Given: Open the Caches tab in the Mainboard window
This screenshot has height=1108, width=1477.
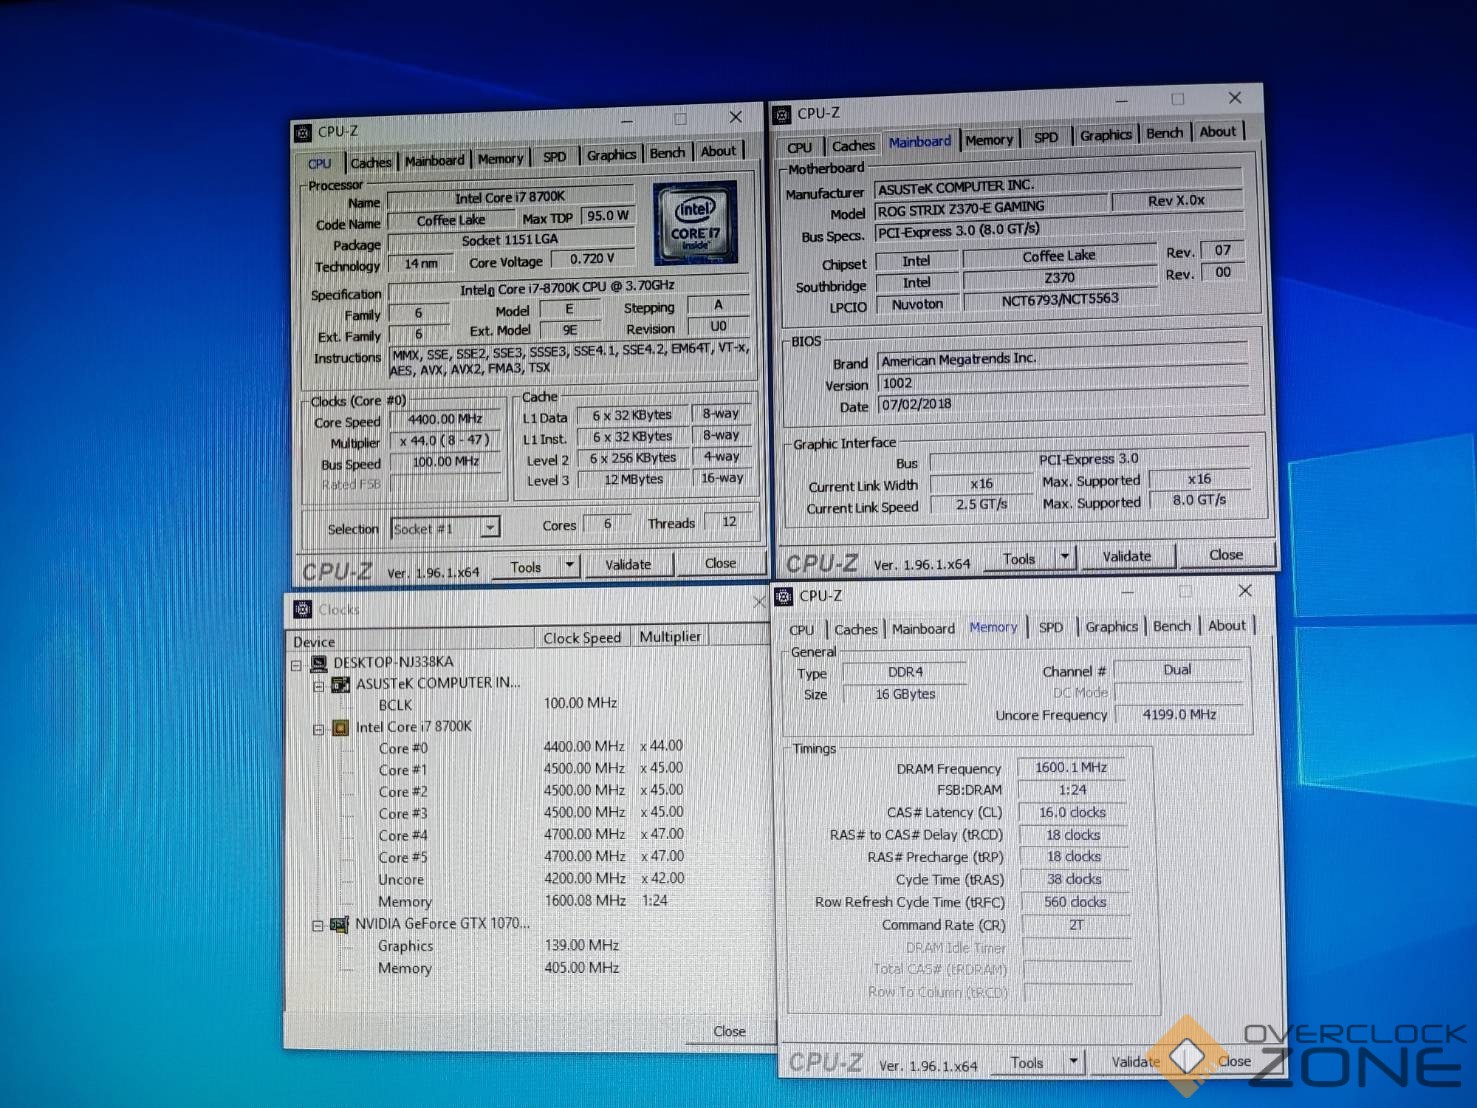Looking at the screenshot, I should (853, 145).
